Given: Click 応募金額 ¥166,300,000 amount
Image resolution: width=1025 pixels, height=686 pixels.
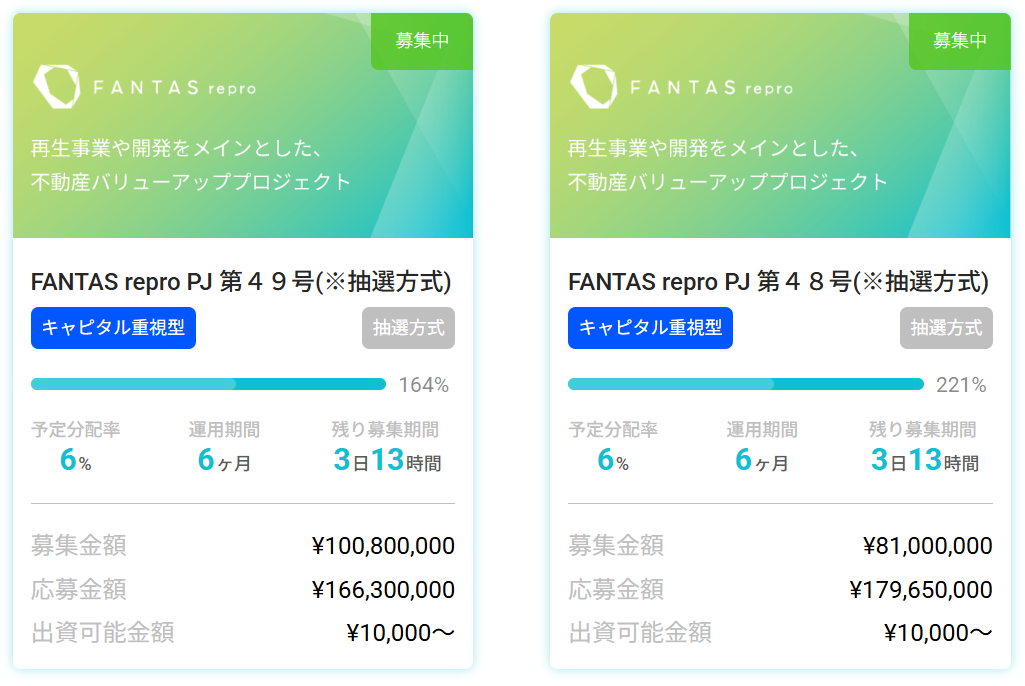Looking at the screenshot, I should (383, 590).
